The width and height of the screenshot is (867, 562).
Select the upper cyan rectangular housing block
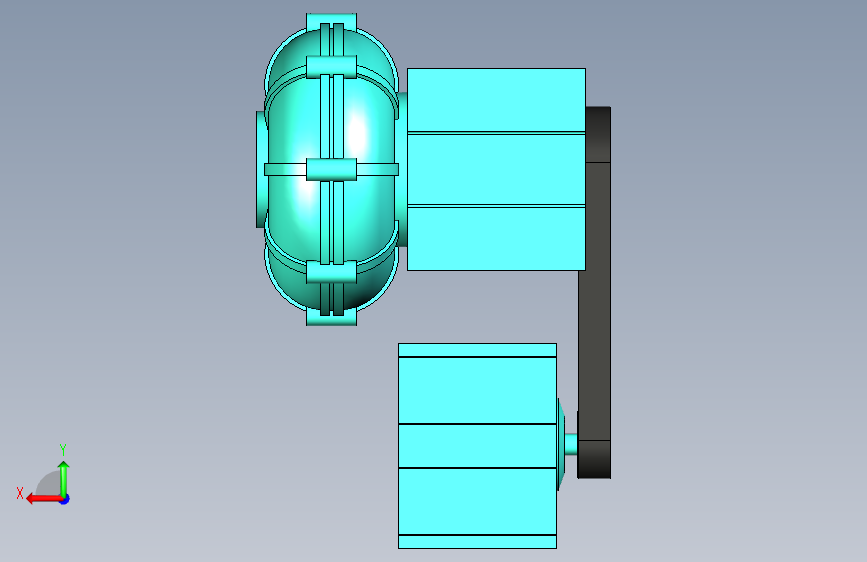coord(496,169)
